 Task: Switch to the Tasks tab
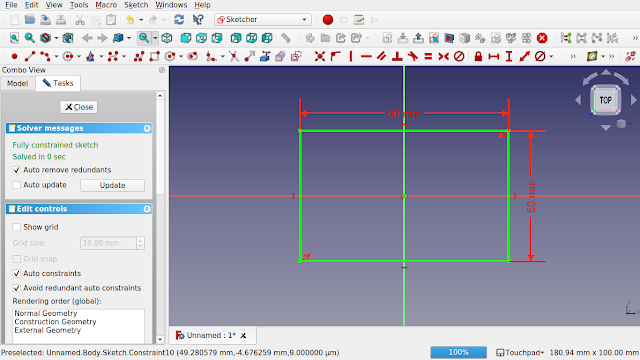58,83
